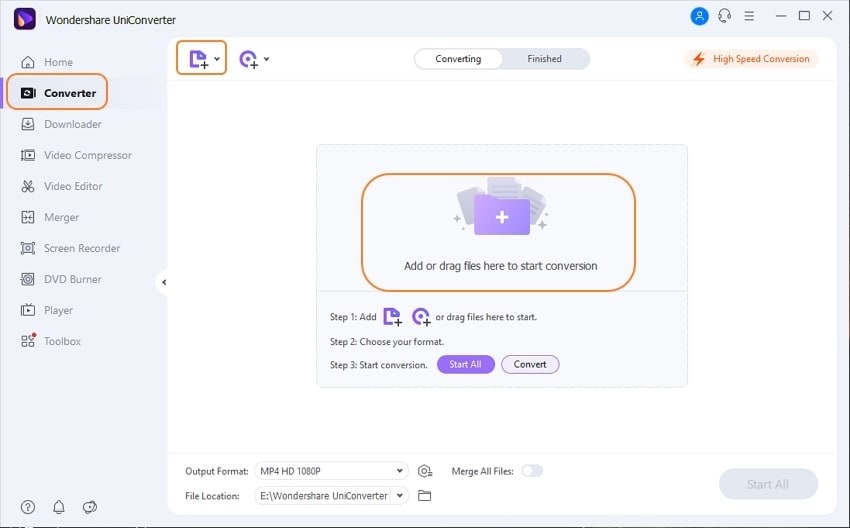Click the purple Start All button in Step 3
Image resolution: width=850 pixels, height=528 pixels.
pos(466,364)
